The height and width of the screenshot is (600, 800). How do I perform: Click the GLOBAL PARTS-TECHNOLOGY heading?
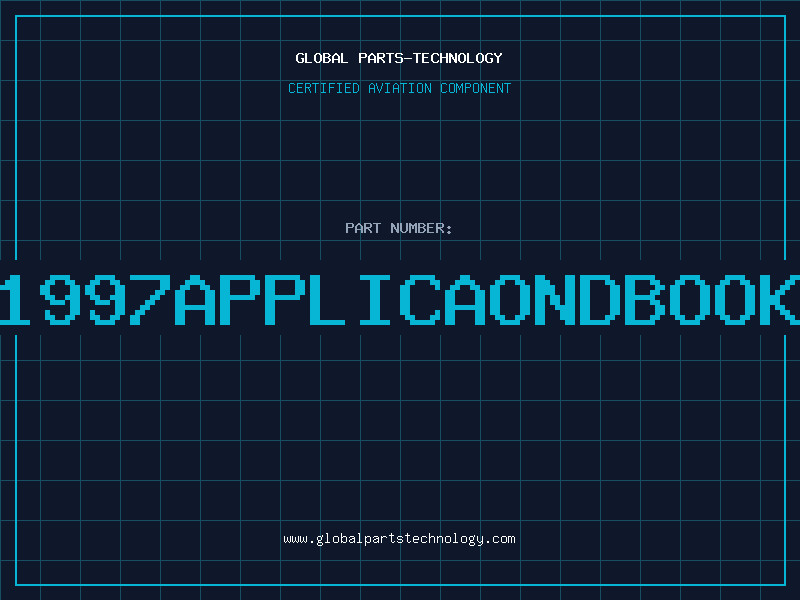tap(399, 58)
